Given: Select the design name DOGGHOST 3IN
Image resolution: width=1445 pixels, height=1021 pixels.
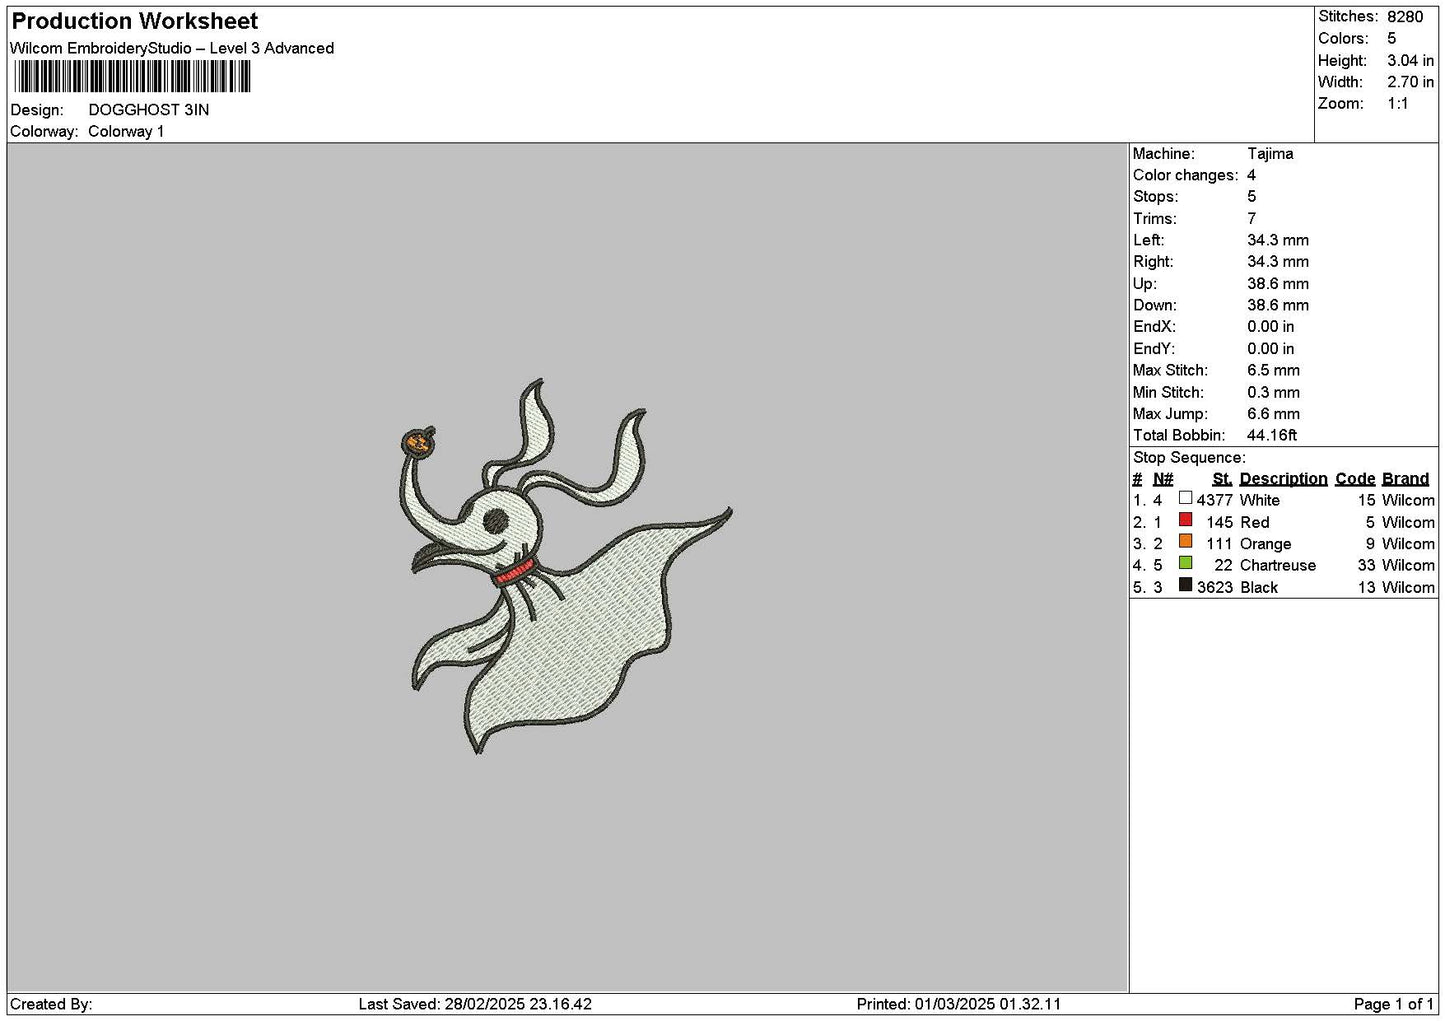Looking at the screenshot, I should pyautogui.click(x=149, y=110).
